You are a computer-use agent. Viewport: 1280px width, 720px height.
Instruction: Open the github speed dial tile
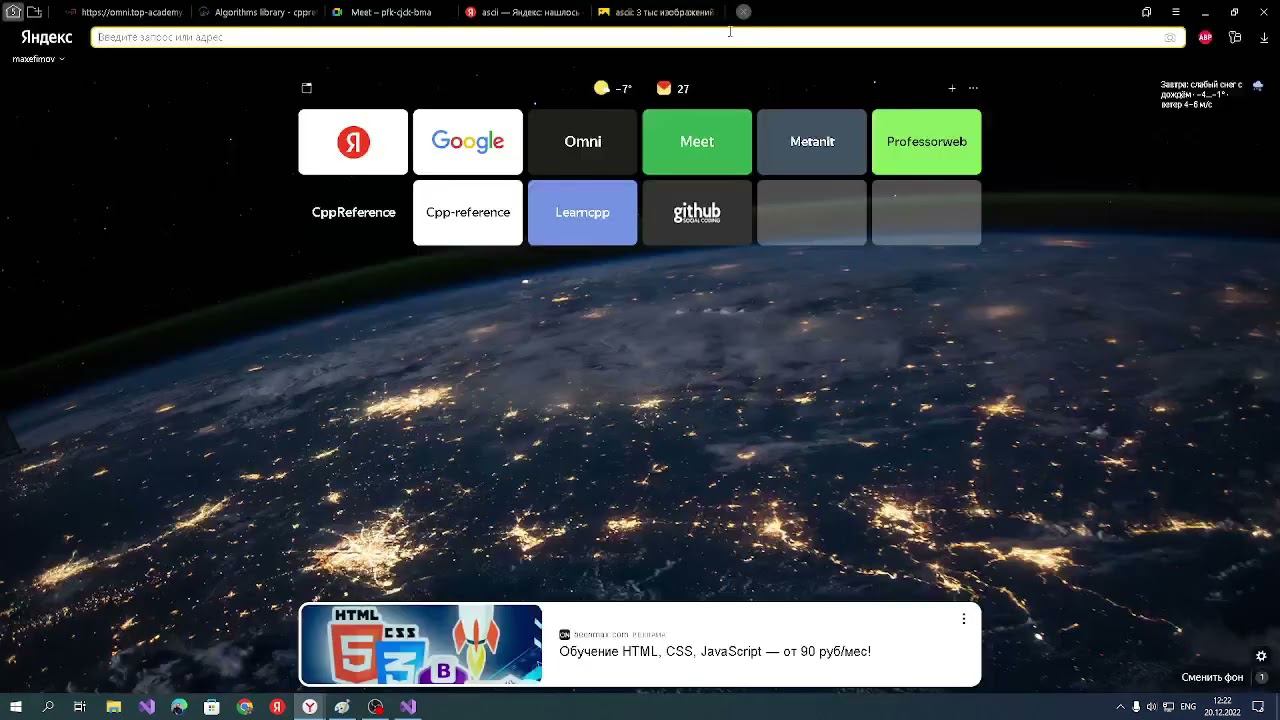point(697,212)
